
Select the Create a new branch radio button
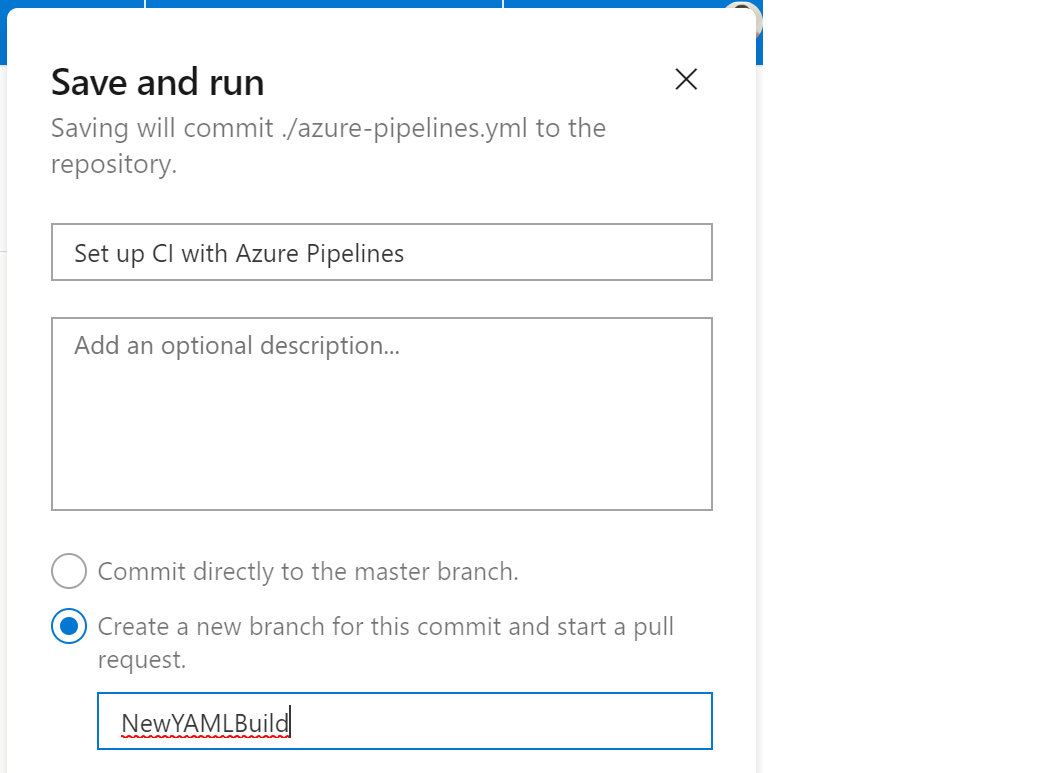coord(69,627)
